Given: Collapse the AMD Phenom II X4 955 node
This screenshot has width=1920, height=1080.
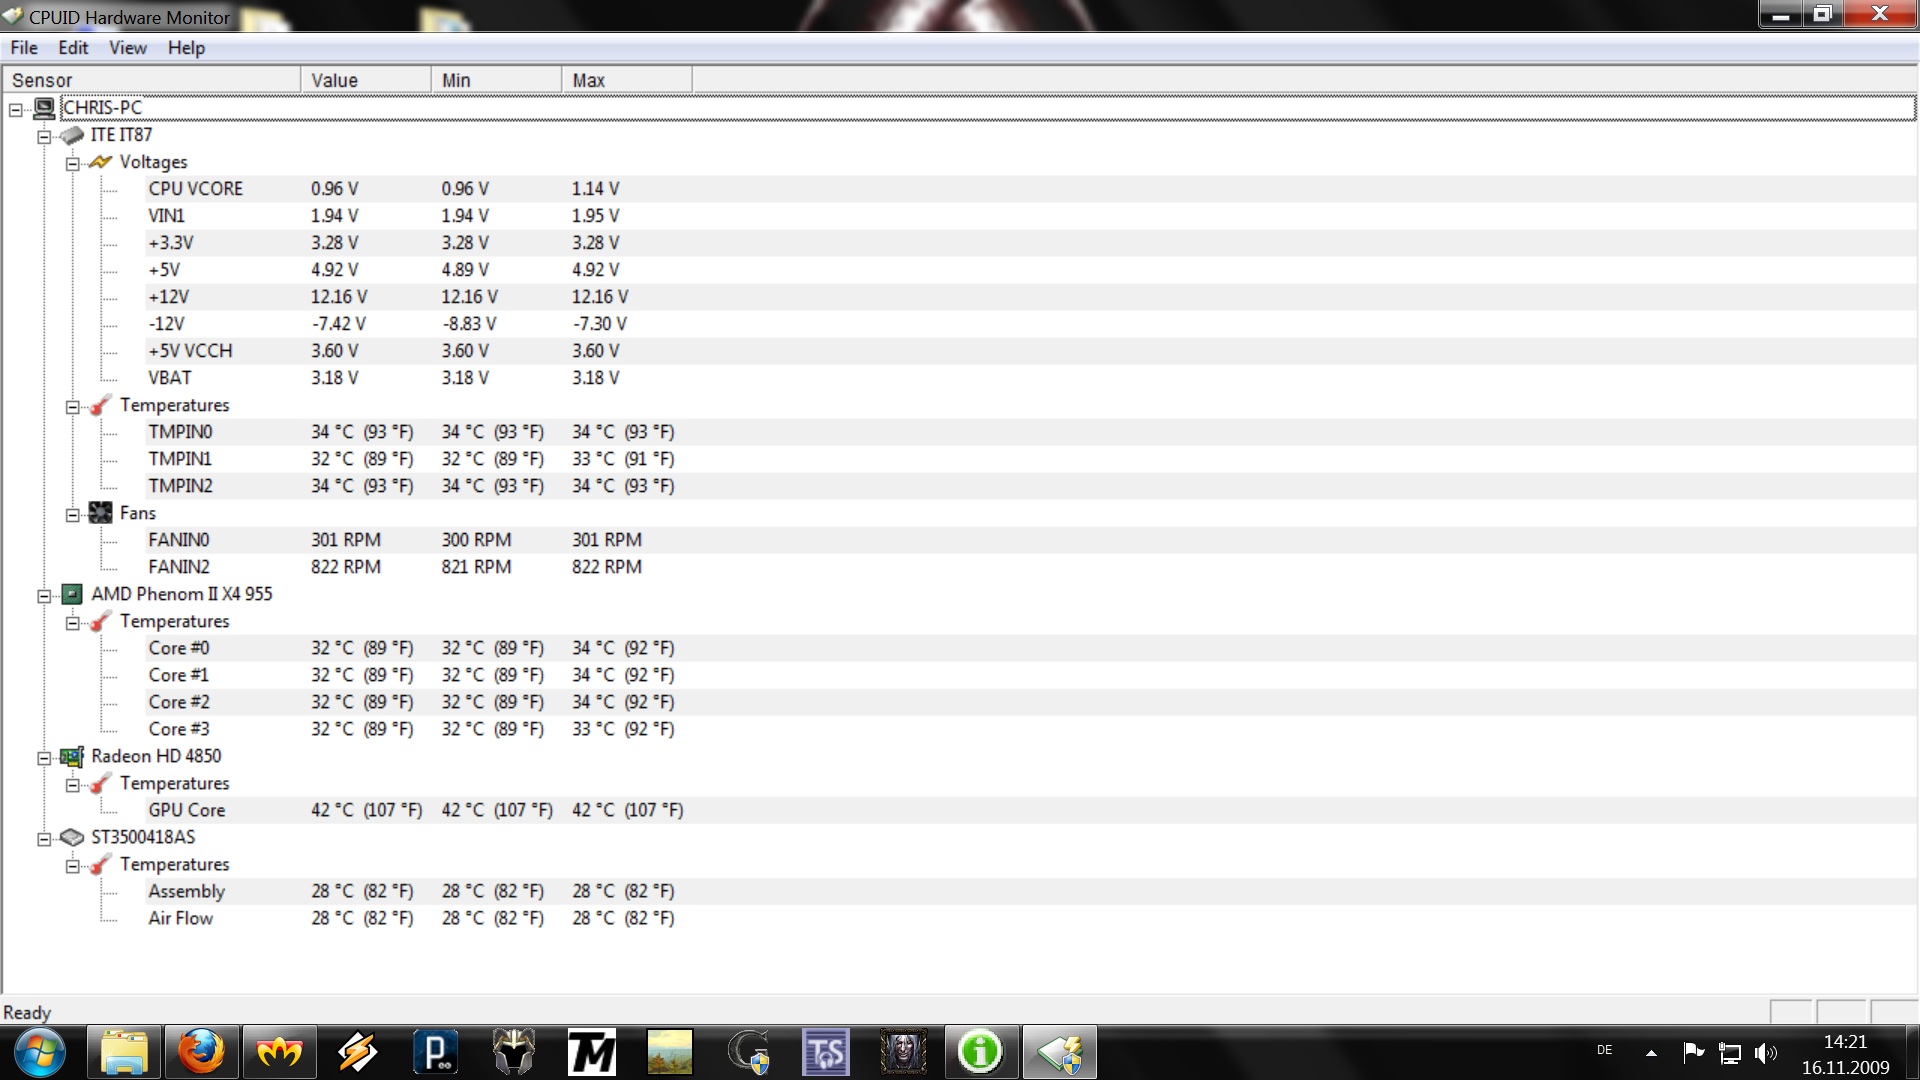Looking at the screenshot, I should (44, 595).
